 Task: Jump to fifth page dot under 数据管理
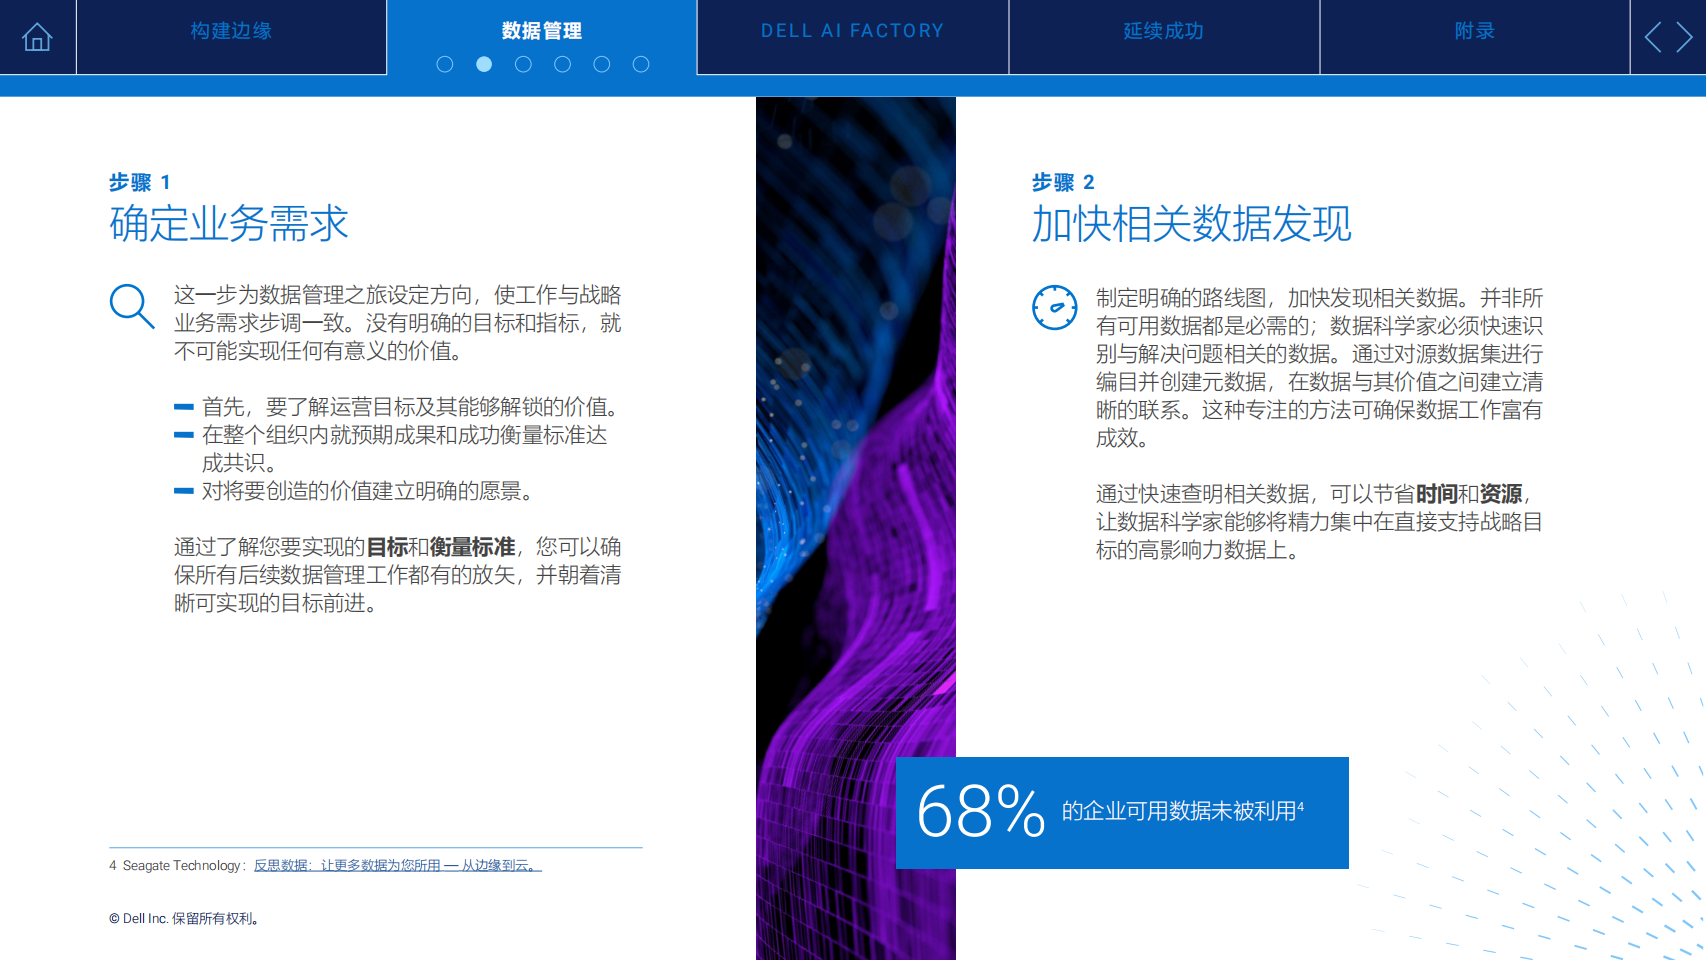(602, 64)
